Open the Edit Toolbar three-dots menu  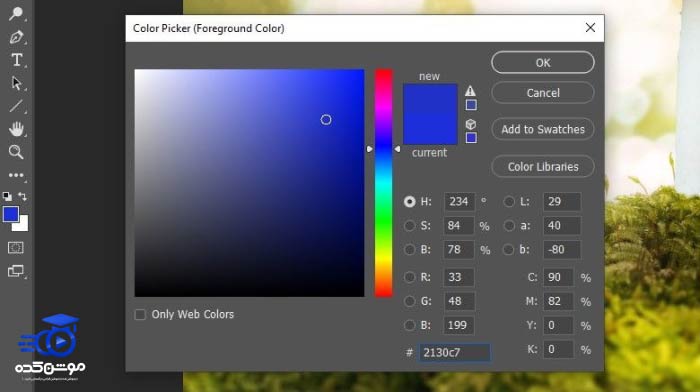(x=16, y=175)
